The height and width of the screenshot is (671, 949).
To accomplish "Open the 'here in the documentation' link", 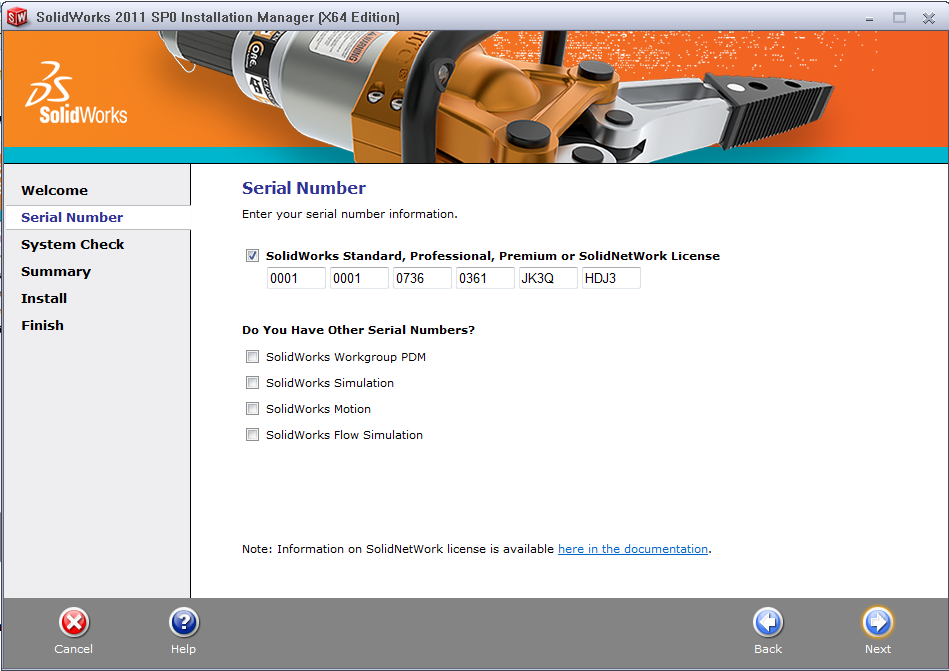I will coord(632,549).
